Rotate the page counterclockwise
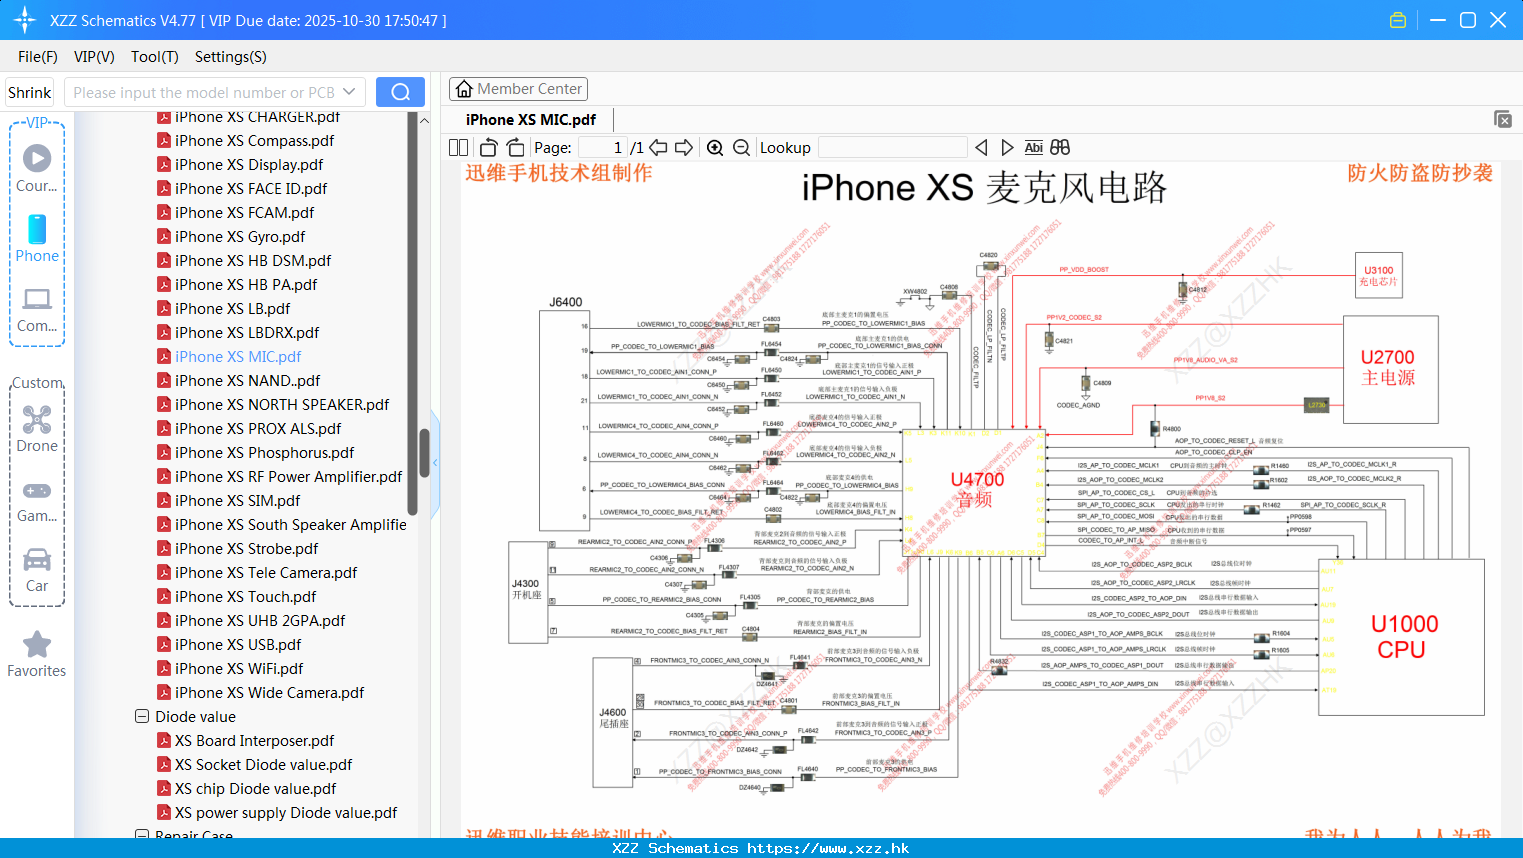This screenshot has width=1523, height=858. (x=489, y=147)
